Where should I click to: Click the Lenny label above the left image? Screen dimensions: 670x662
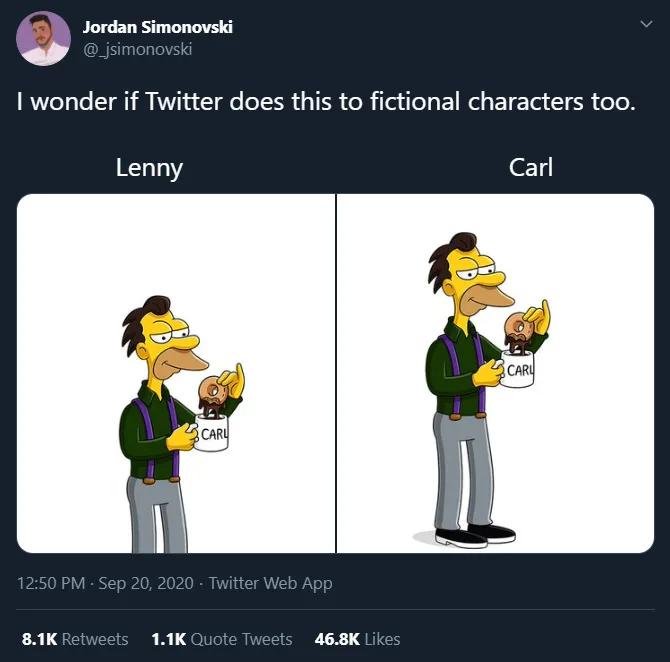[149, 167]
